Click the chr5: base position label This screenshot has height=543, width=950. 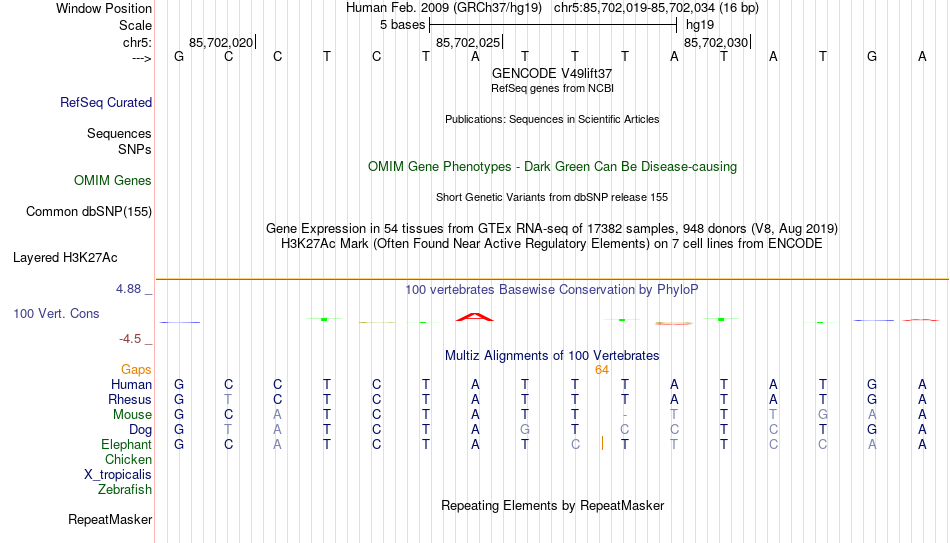coord(138,42)
